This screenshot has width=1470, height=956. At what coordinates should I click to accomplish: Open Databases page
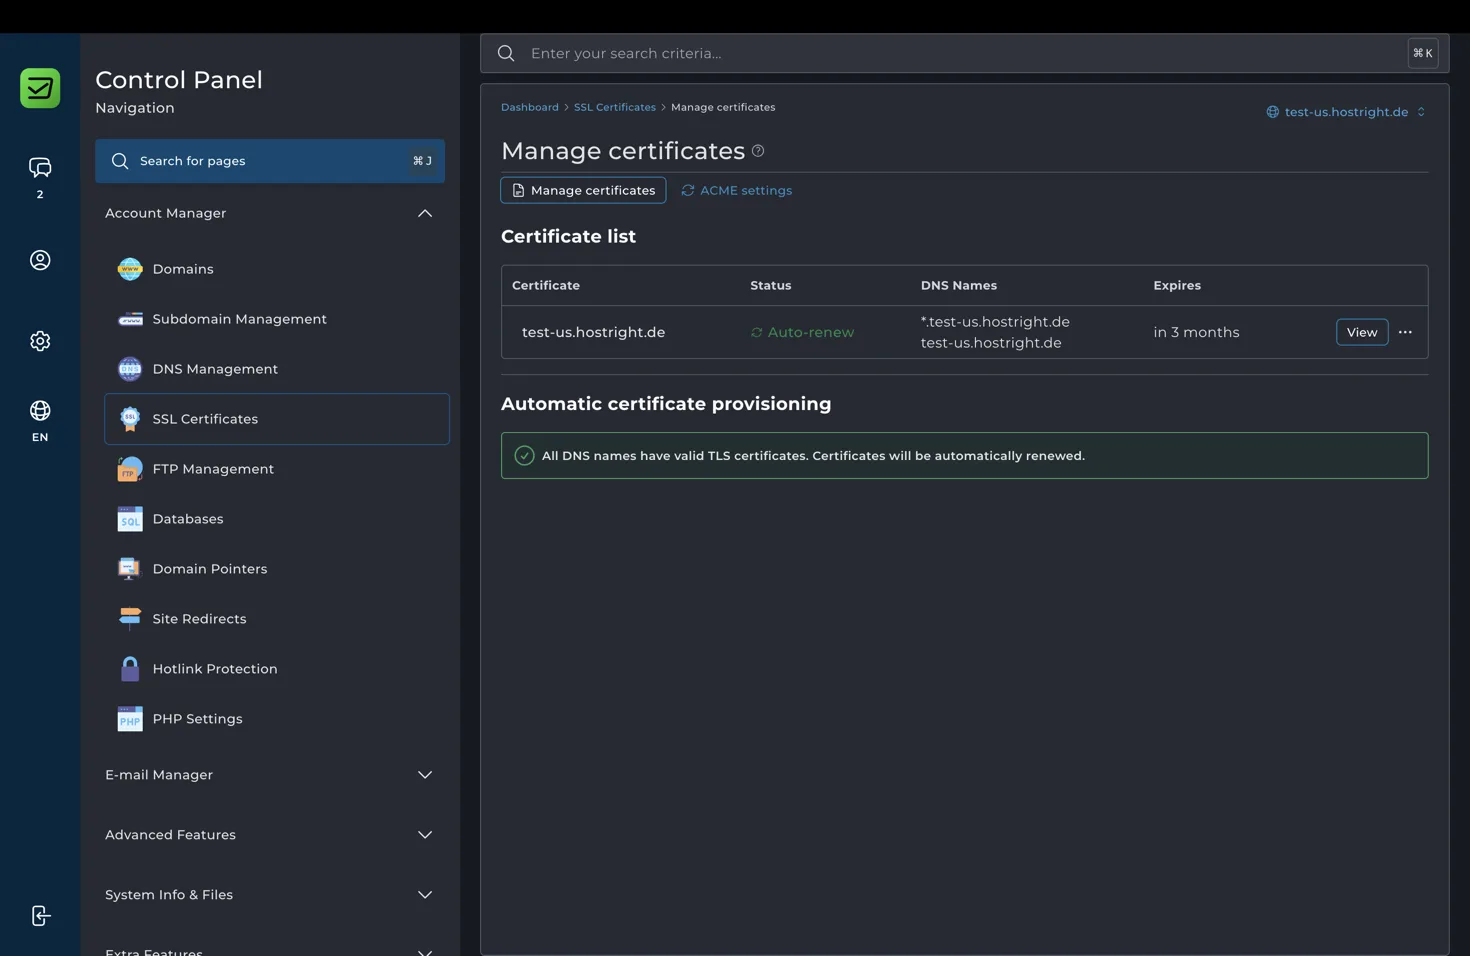click(277, 519)
